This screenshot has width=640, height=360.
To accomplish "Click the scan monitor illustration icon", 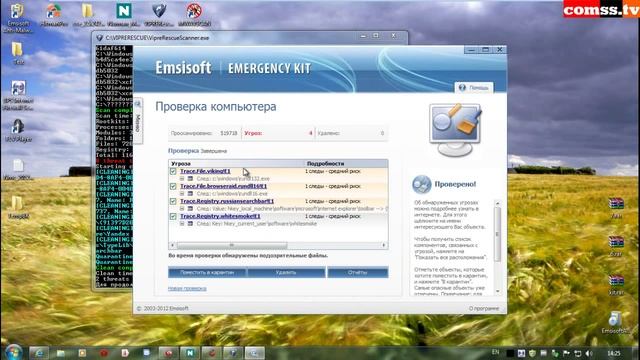I will coord(455,130).
